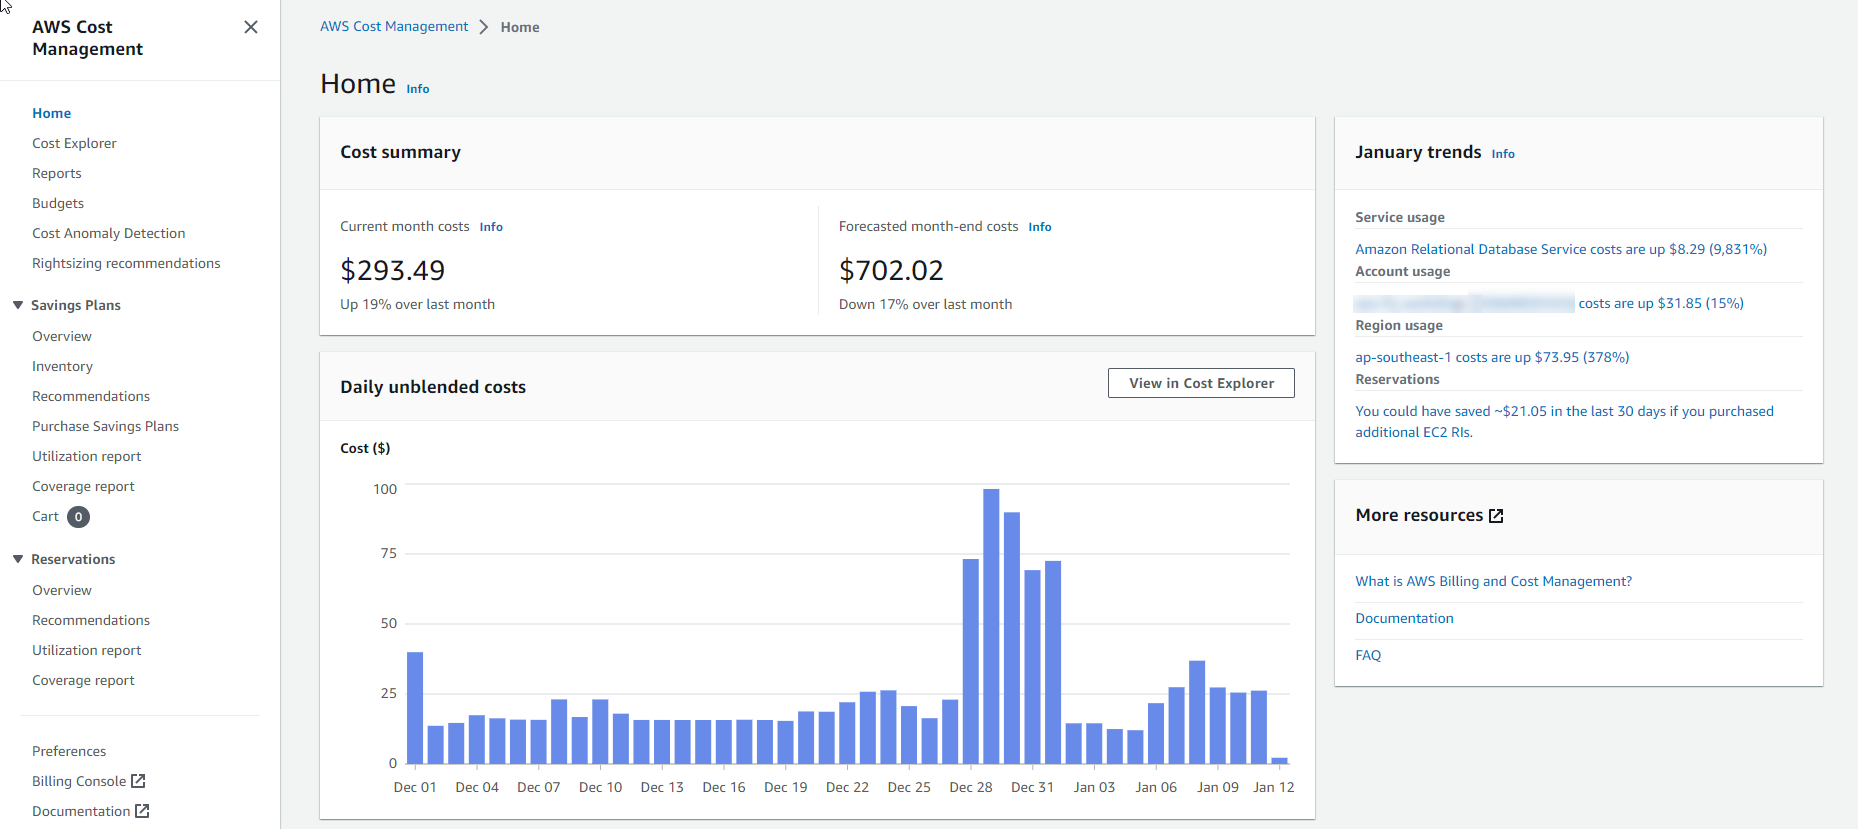Click the Dec 01 bar in chart
The width and height of the screenshot is (1858, 829).
pos(415,708)
